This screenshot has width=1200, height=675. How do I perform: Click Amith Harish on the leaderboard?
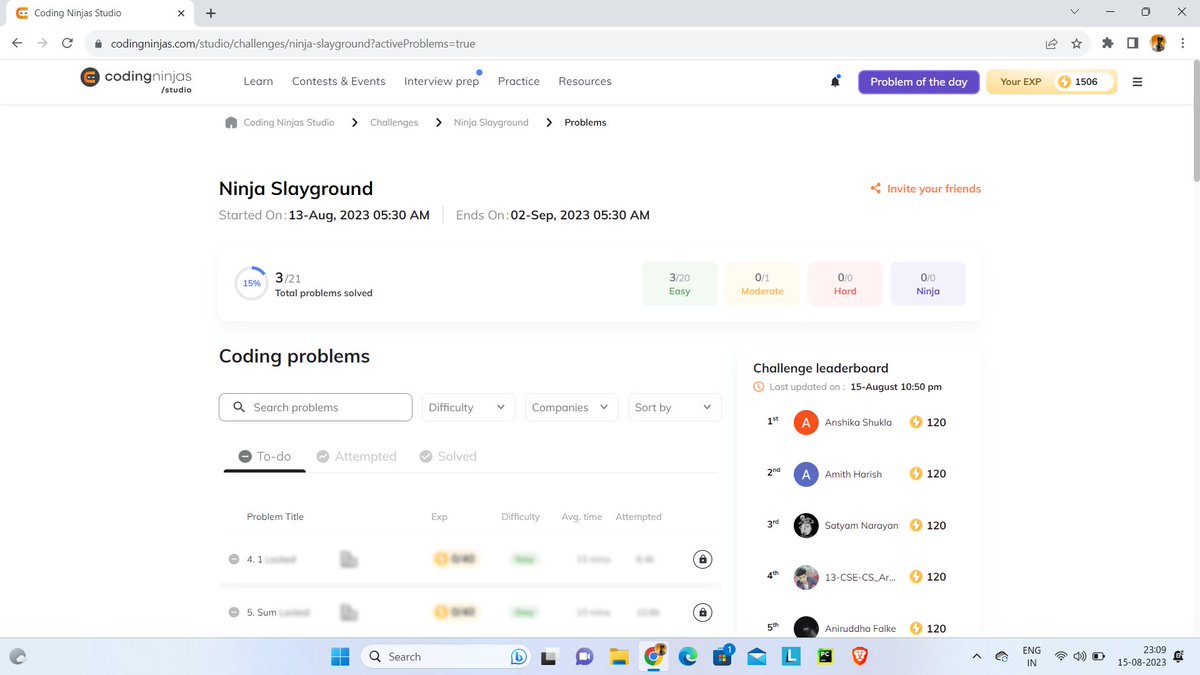tap(853, 474)
